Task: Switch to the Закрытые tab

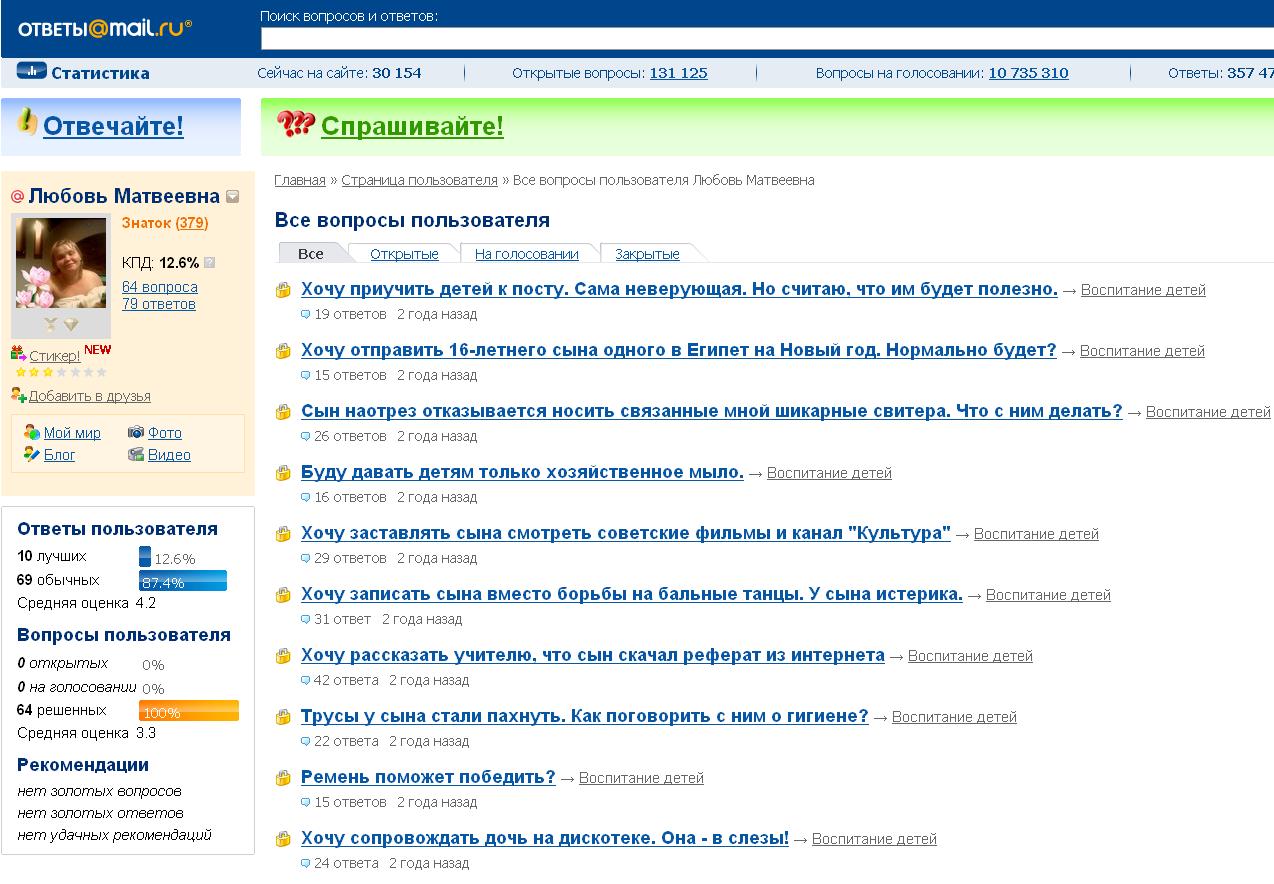Action: coord(647,254)
